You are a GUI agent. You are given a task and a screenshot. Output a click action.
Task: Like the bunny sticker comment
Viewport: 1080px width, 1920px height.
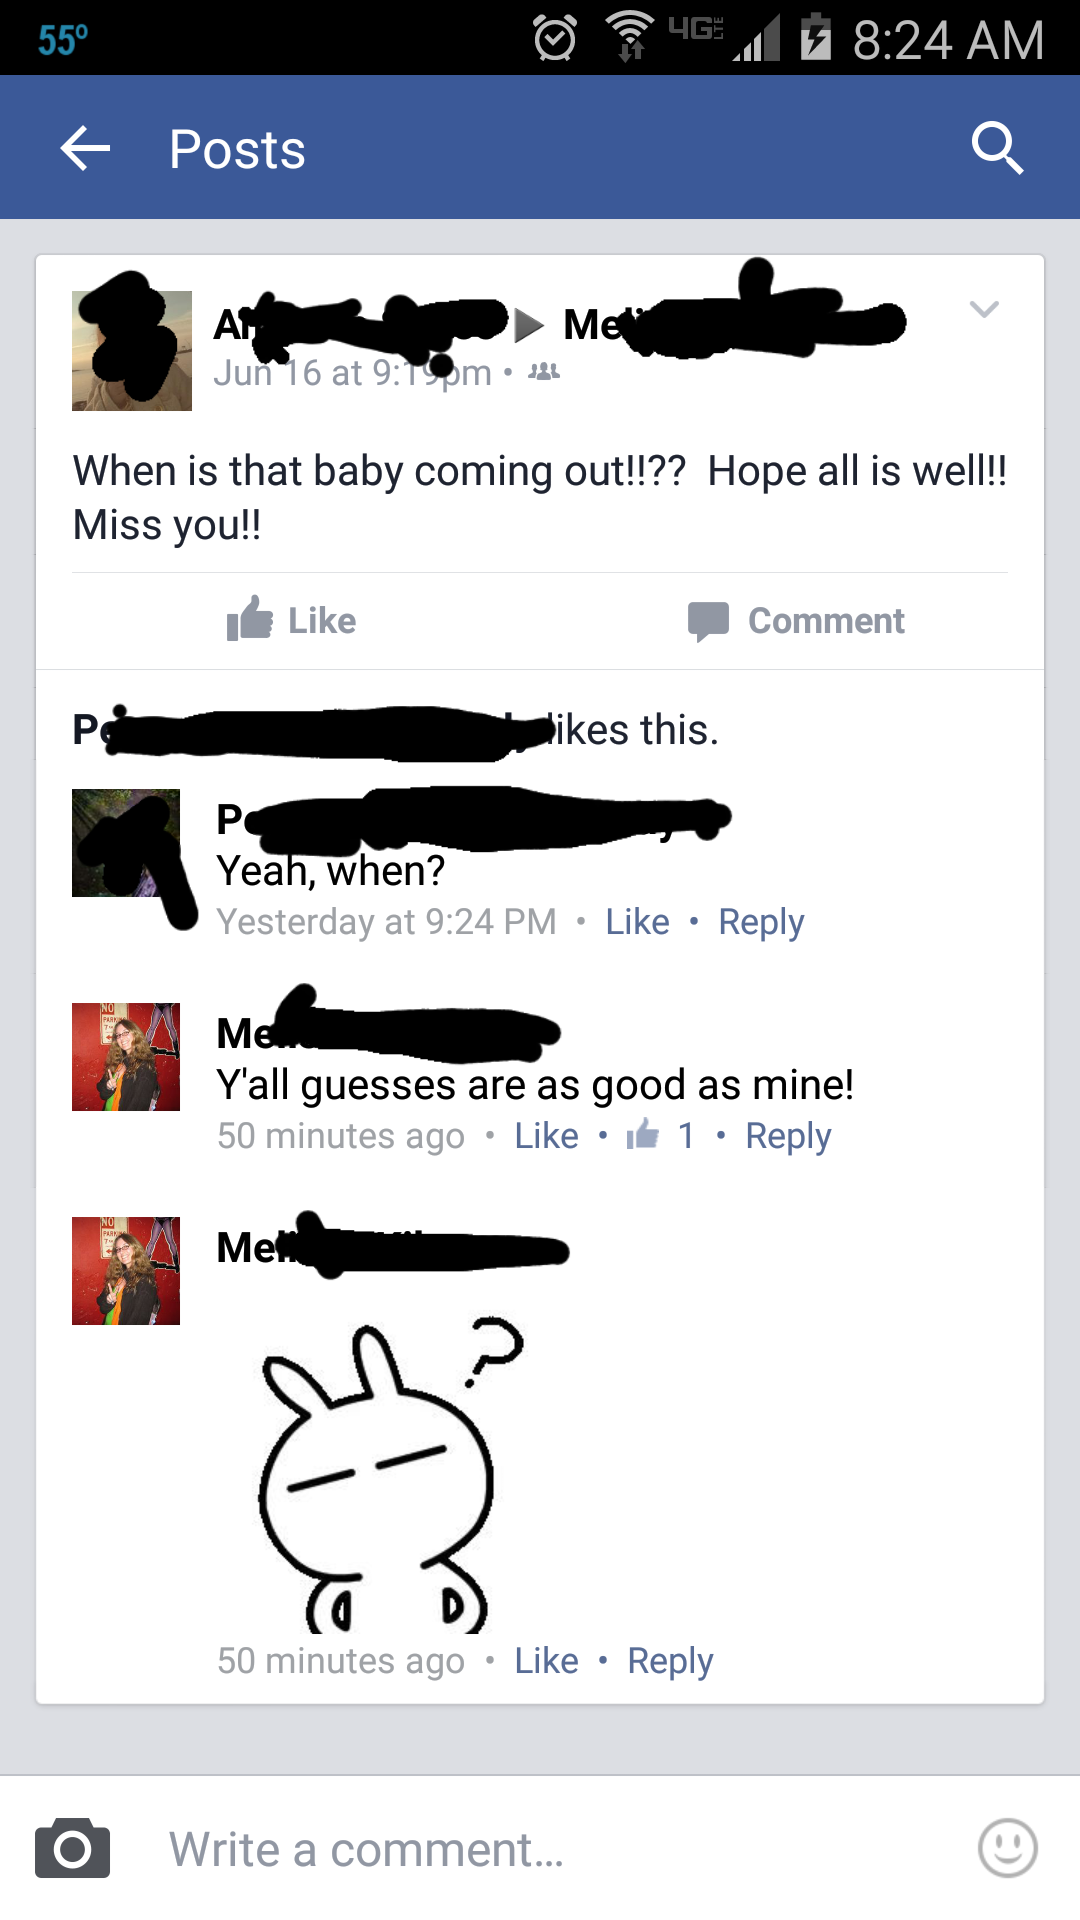pos(546,1660)
